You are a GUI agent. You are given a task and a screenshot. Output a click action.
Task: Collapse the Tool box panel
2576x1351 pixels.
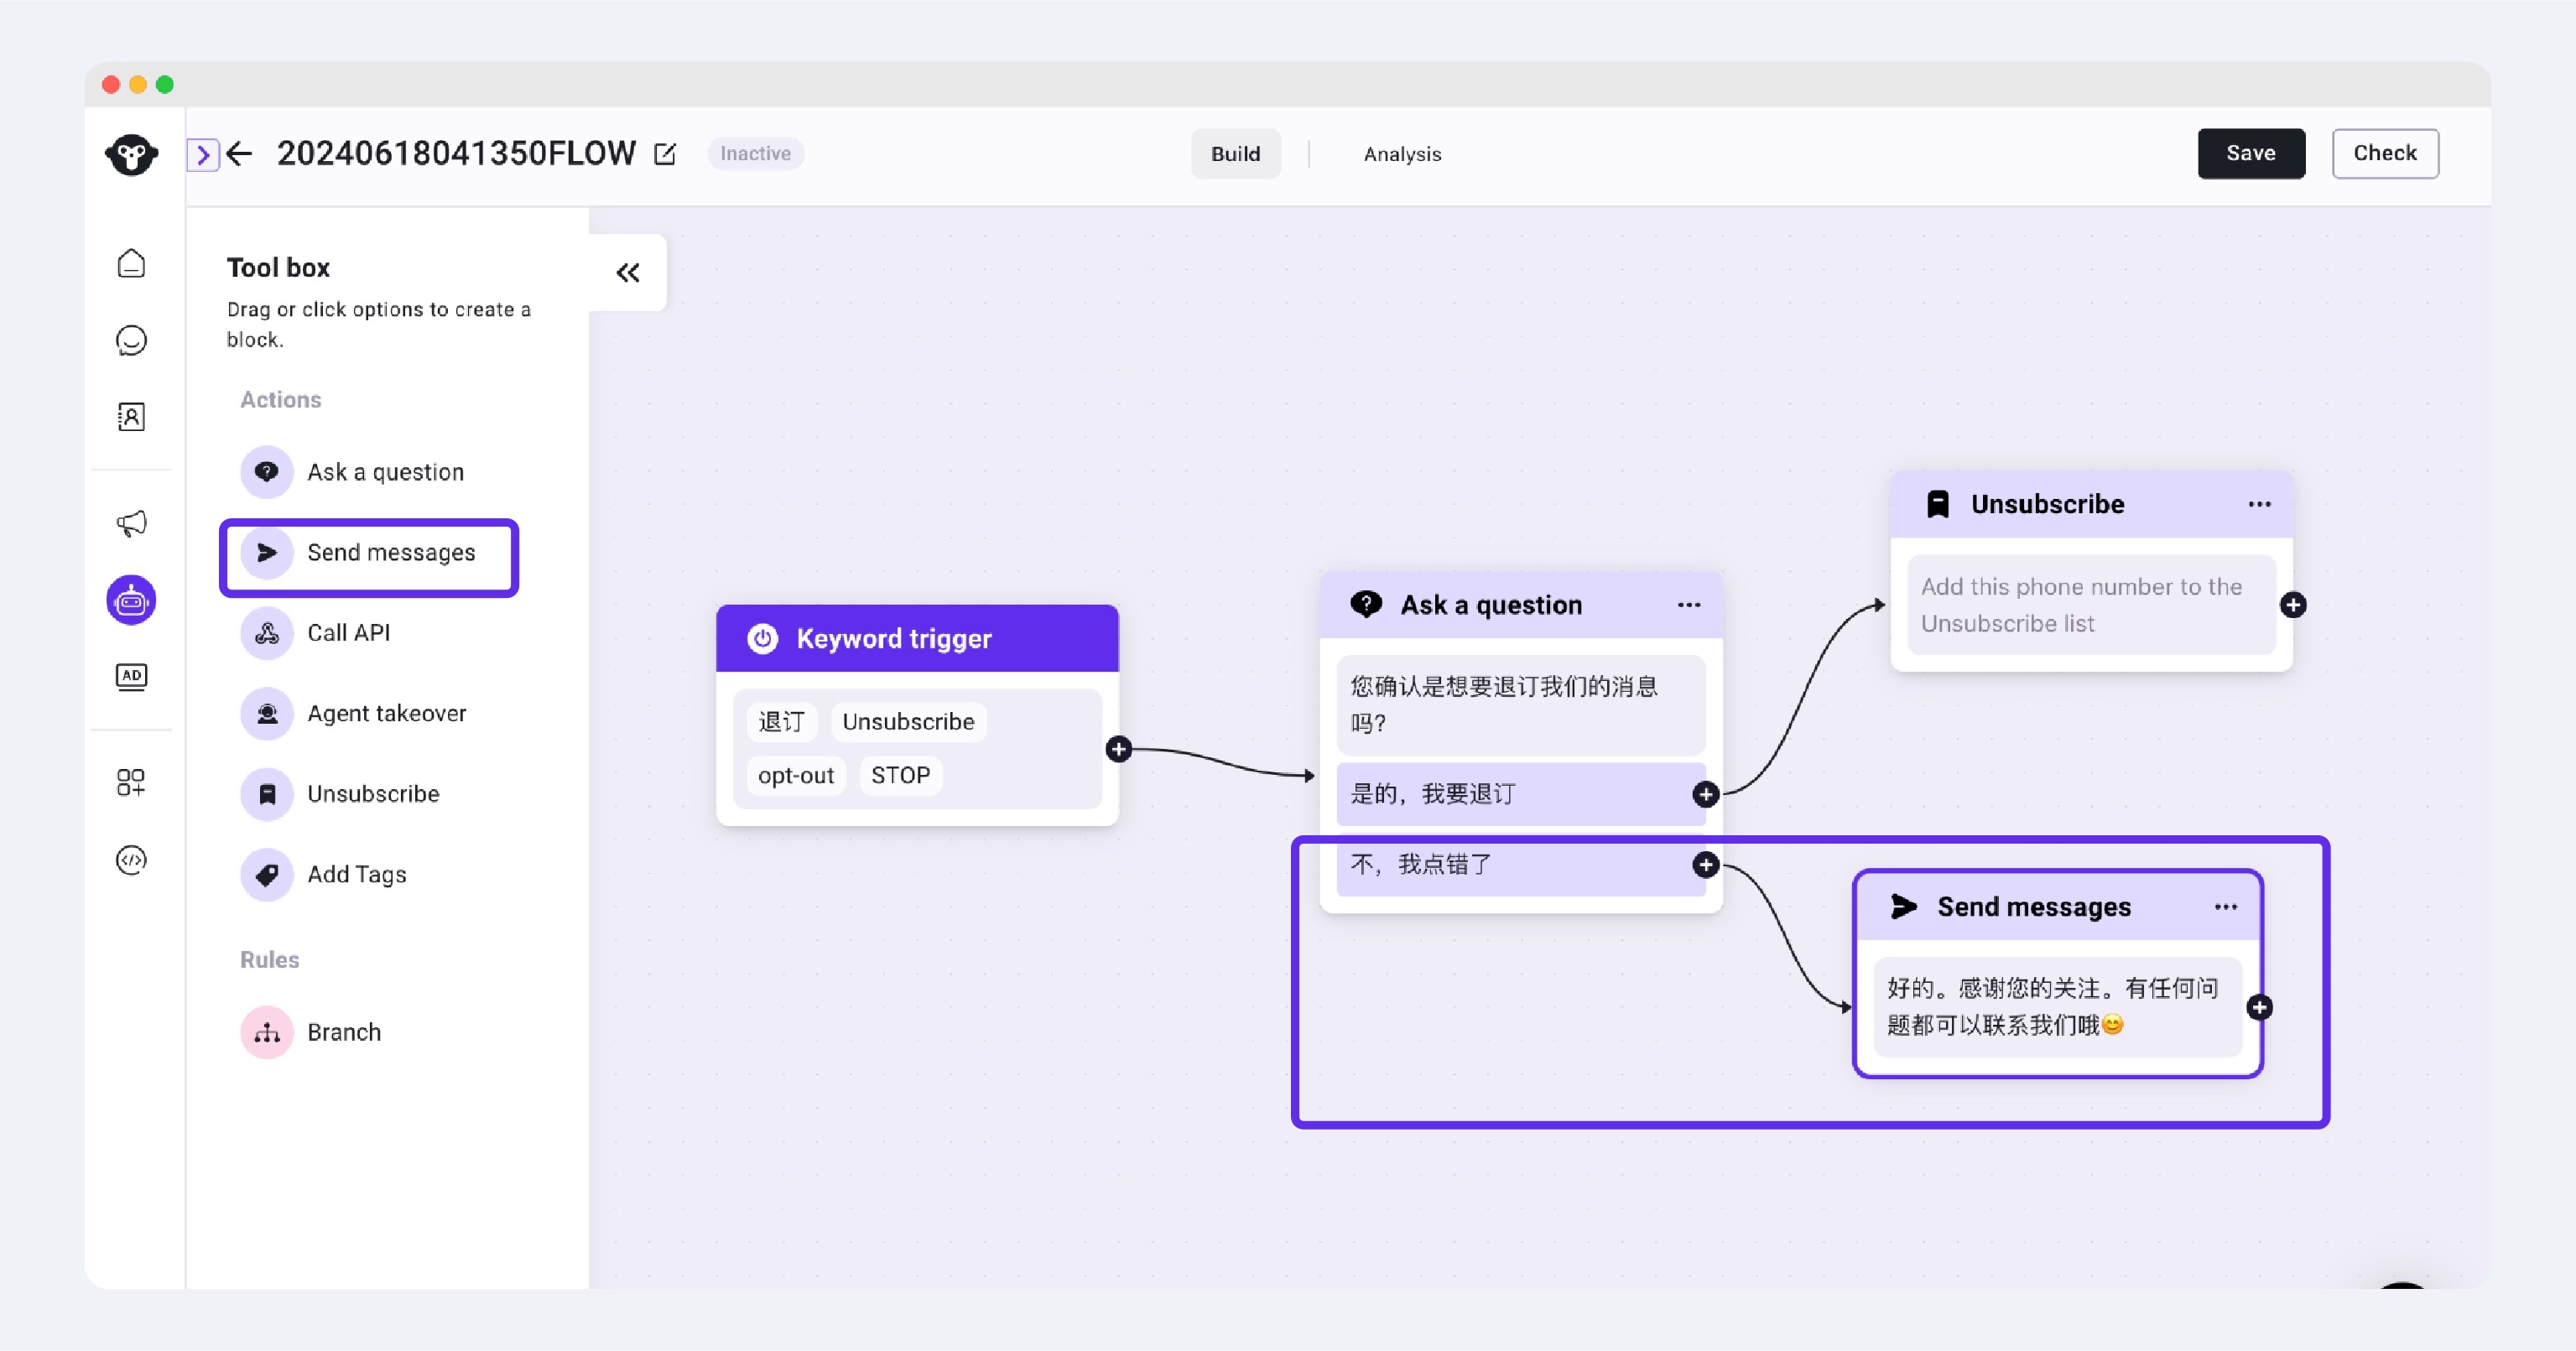click(x=628, y=273)
